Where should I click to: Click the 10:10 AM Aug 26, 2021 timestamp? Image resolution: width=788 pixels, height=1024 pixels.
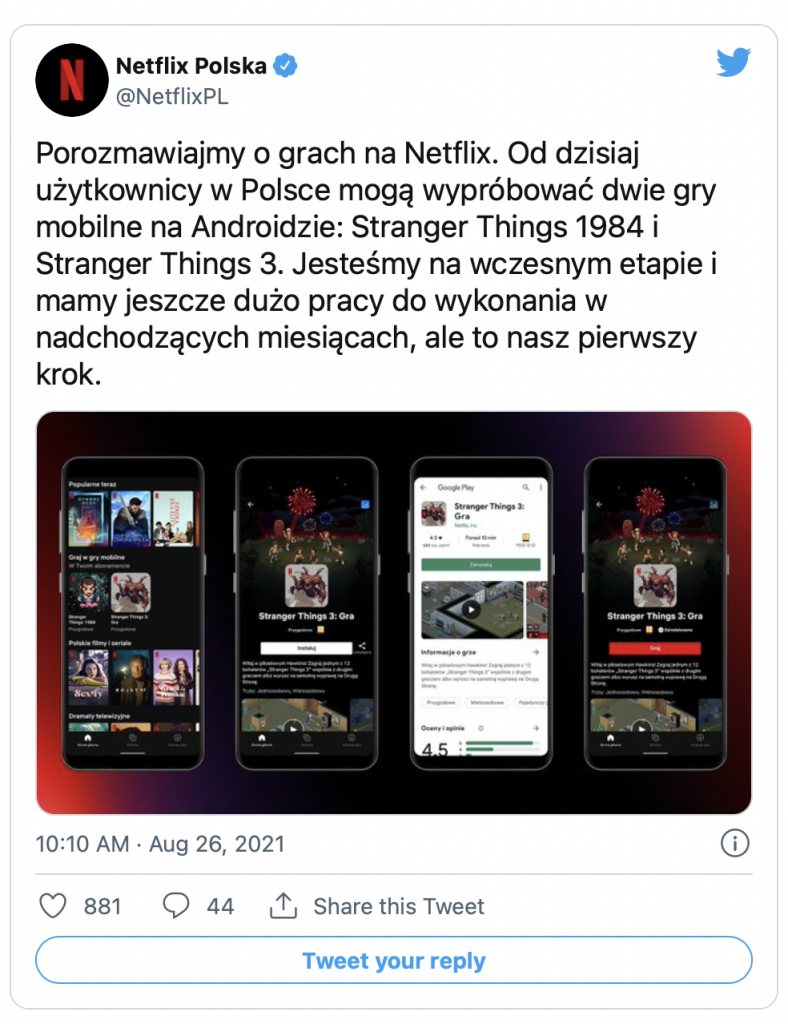tap(160, 844)
